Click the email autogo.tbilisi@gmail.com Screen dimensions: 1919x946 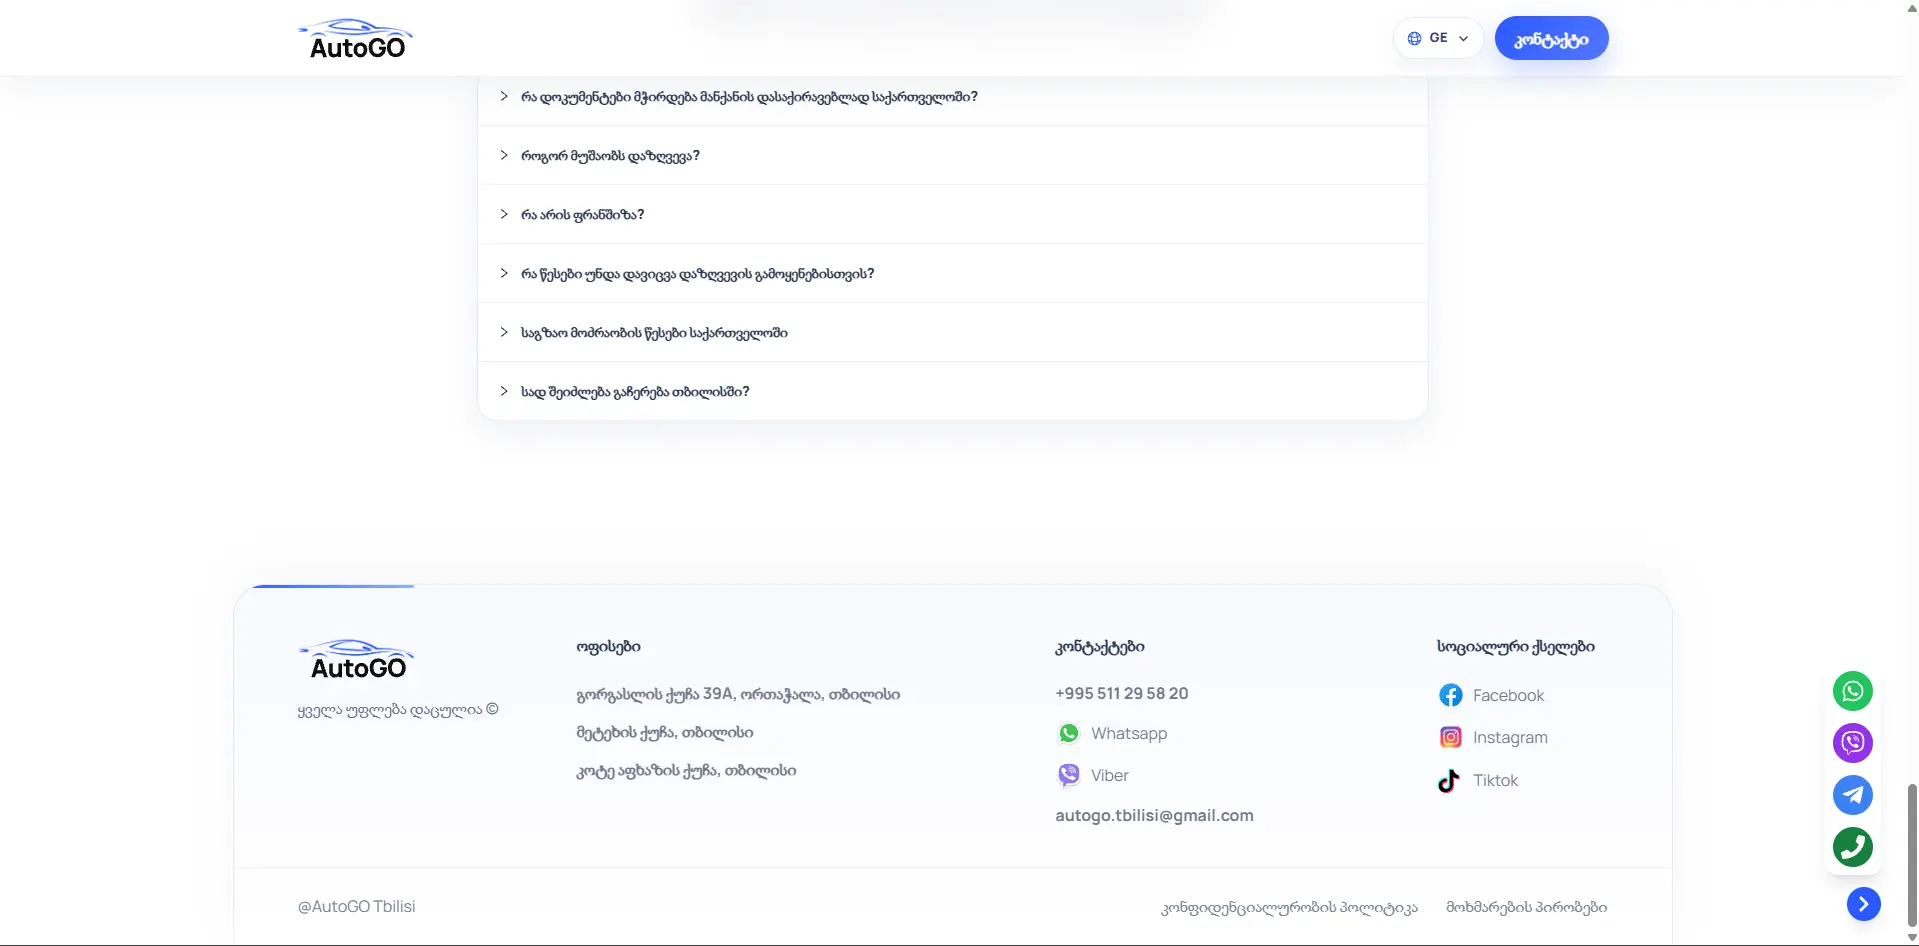pyautogui.click(x=1154, y=815)
